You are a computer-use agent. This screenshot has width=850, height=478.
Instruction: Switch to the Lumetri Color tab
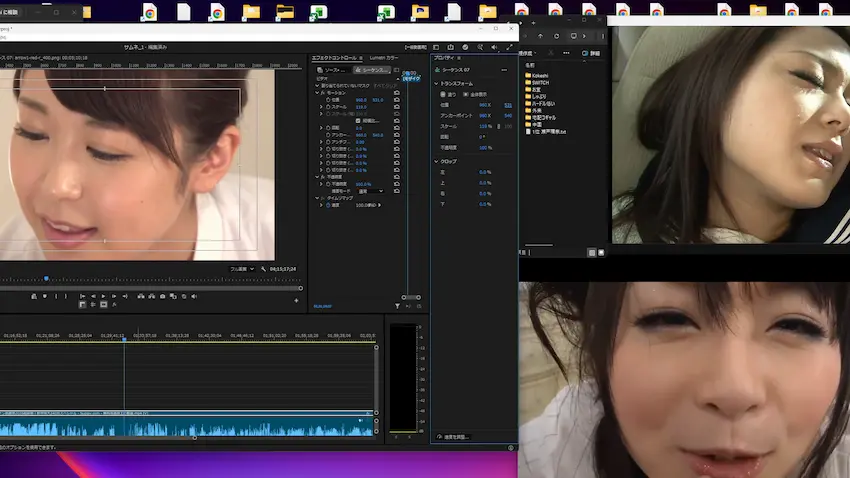coord(384,57)
